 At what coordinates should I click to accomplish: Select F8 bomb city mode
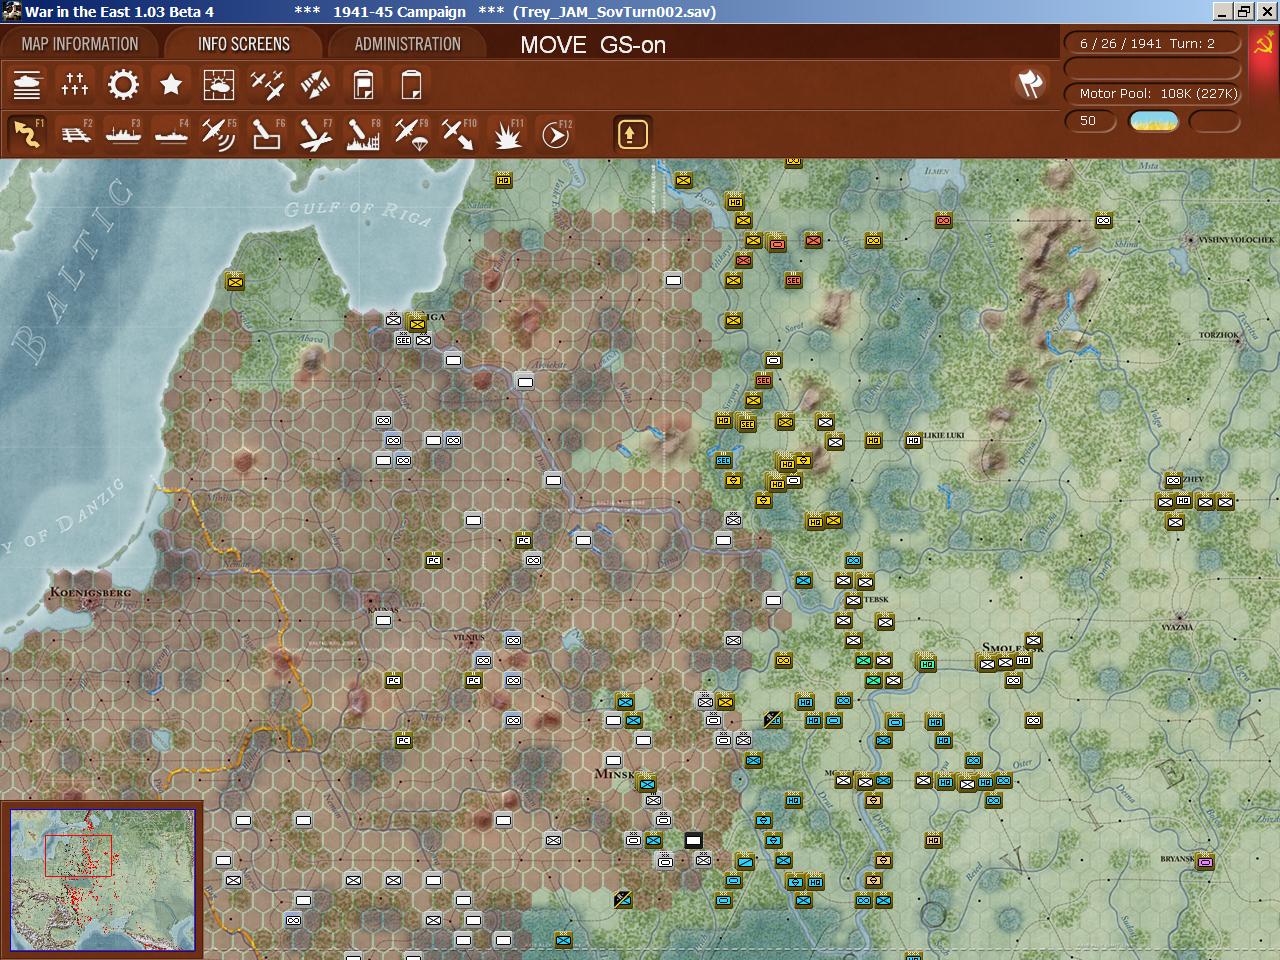[363, 133]
